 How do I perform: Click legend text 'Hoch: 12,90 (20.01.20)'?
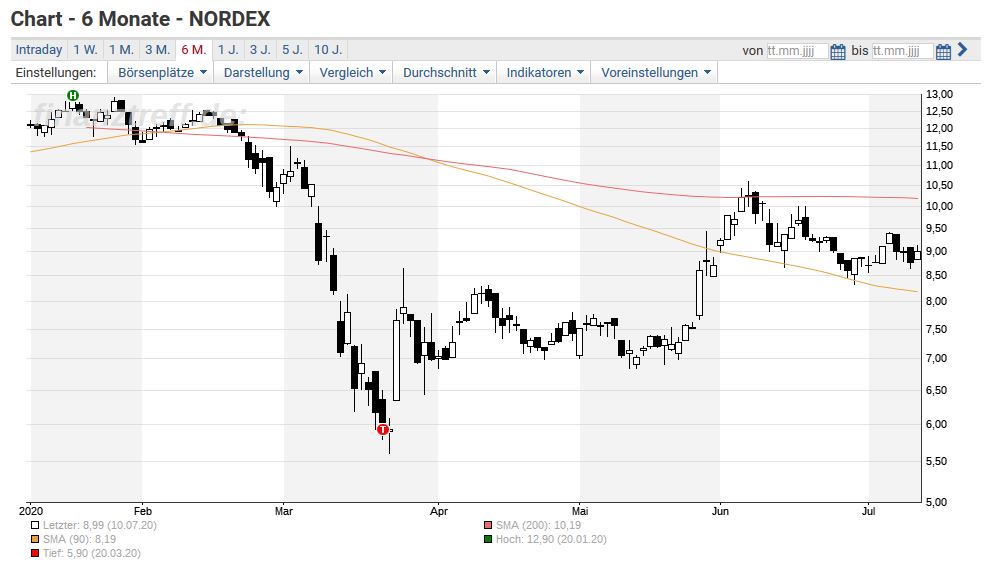point(551,539)
